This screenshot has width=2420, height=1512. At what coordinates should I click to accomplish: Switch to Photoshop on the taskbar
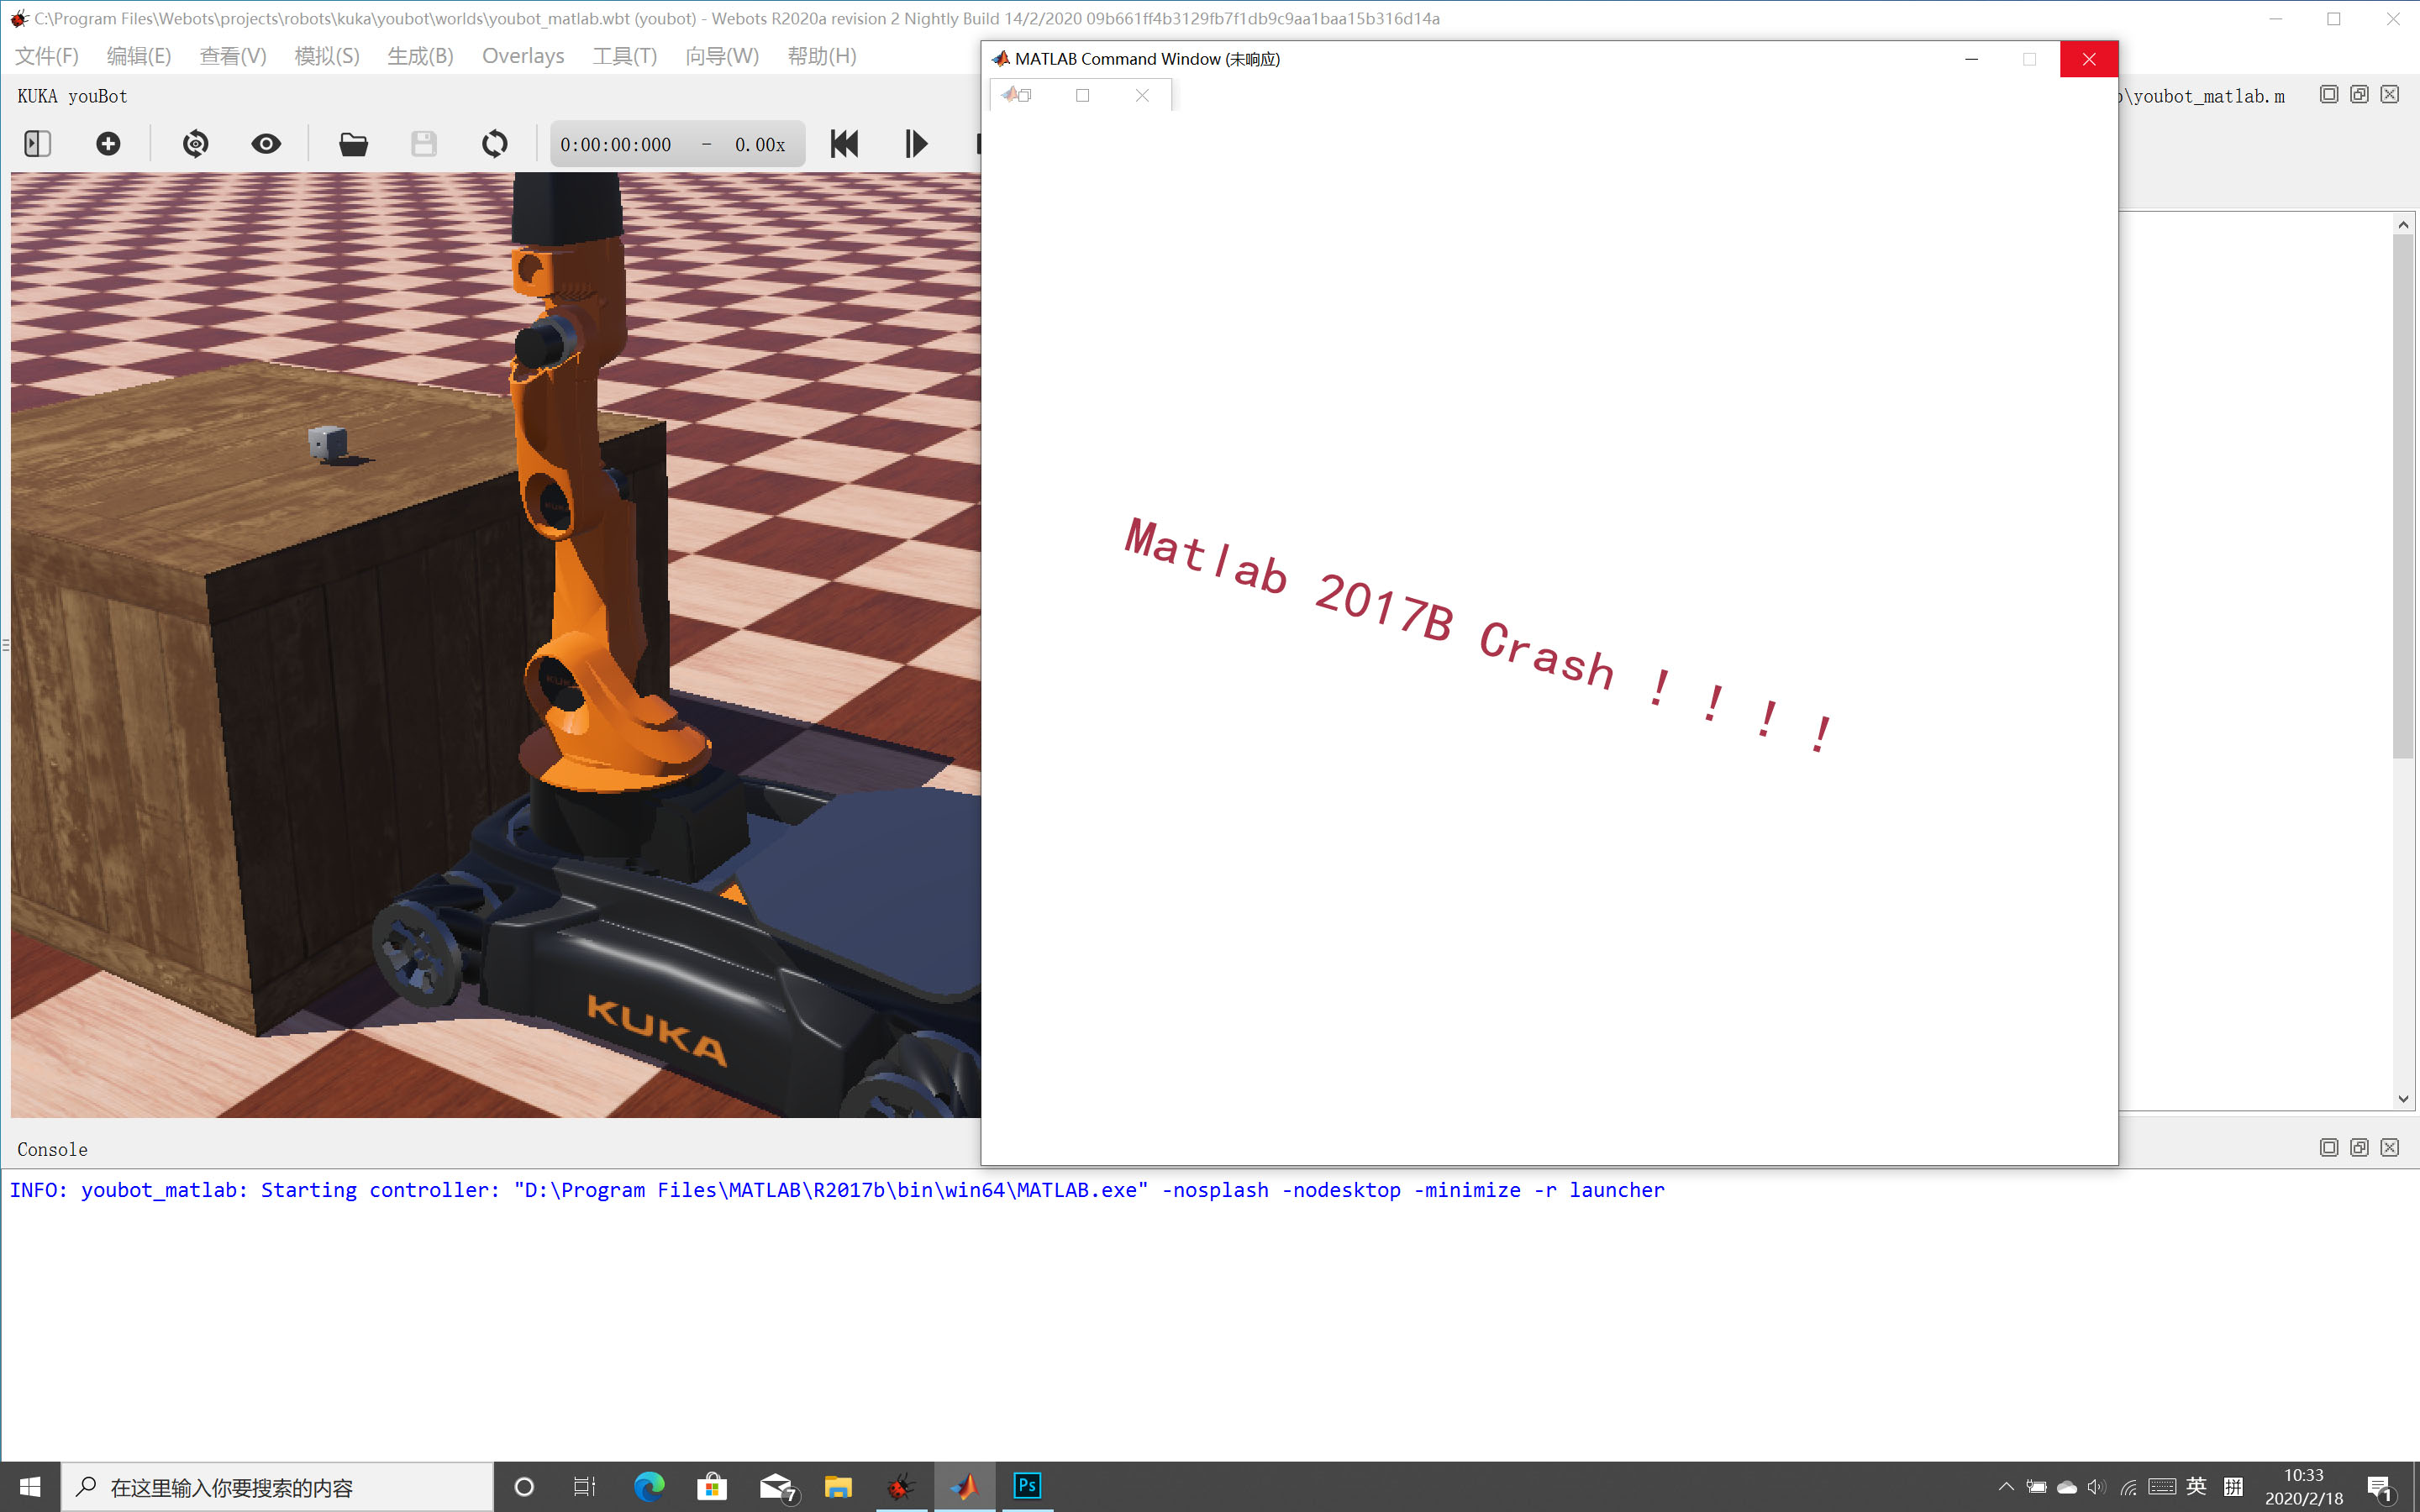click(x=1027, y=1487)
